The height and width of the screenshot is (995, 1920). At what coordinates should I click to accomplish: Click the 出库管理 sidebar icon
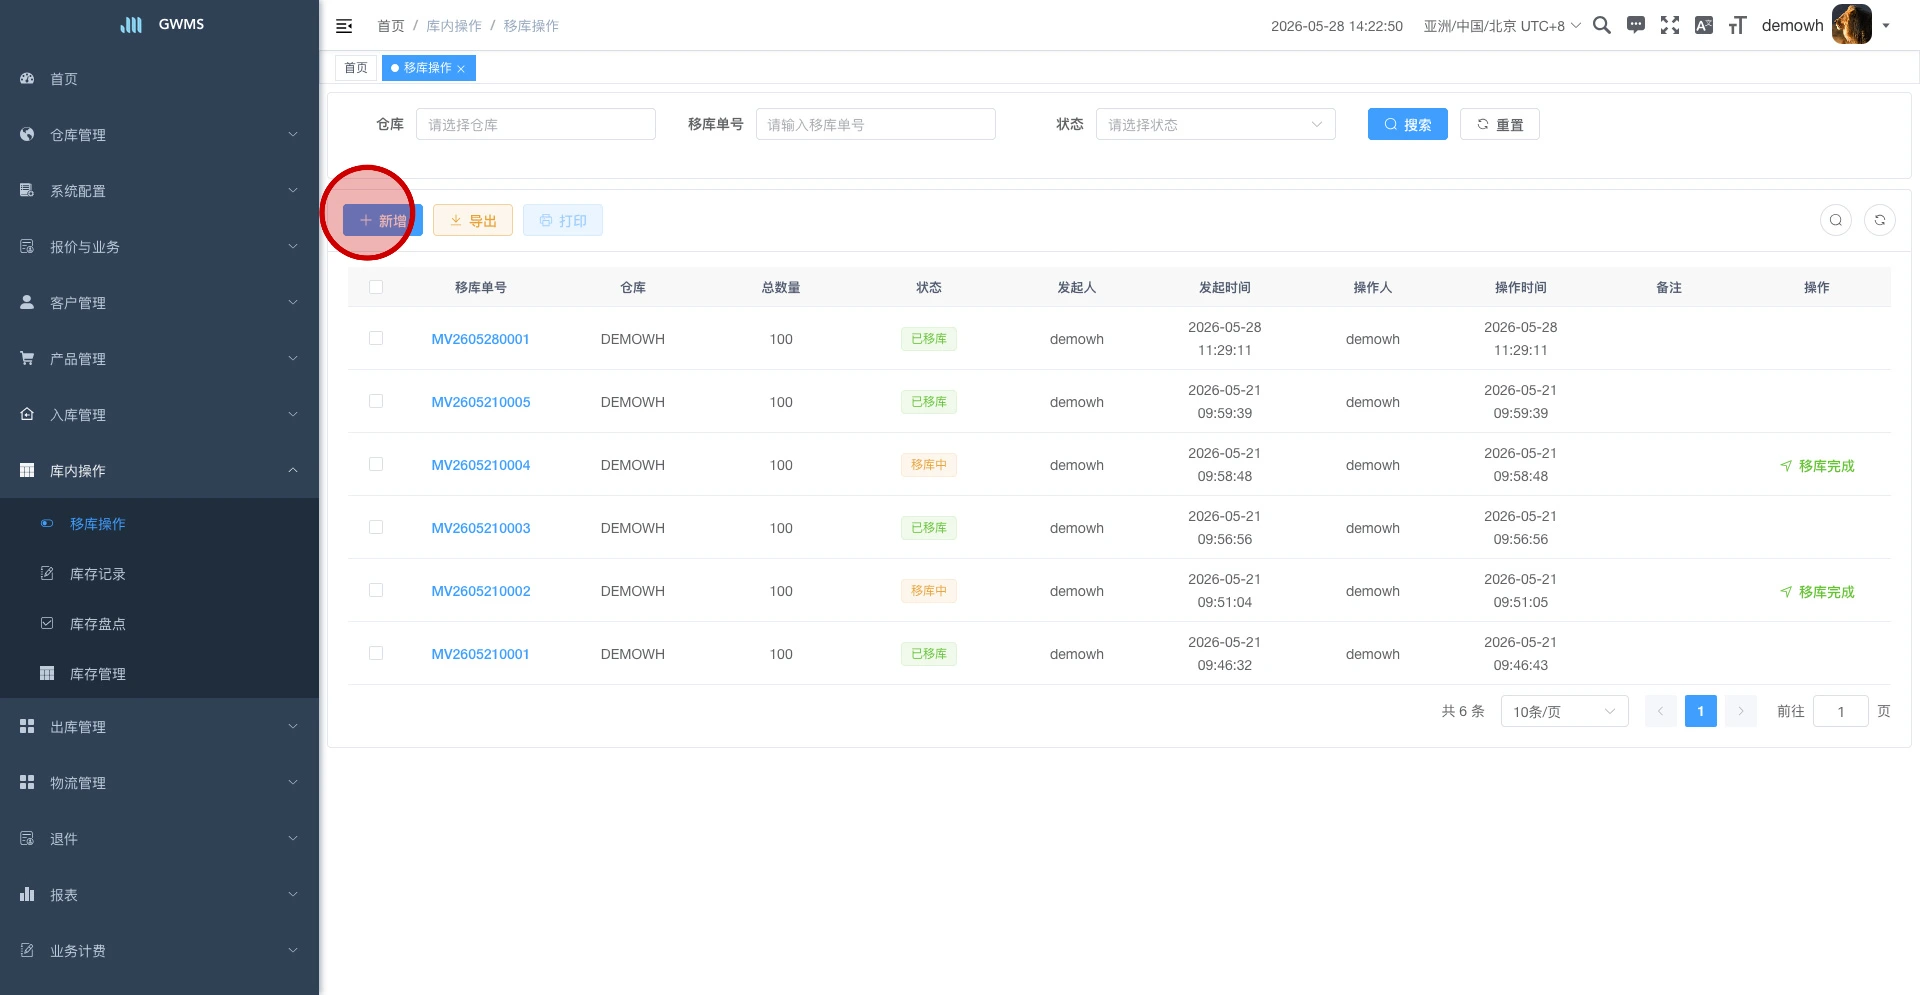(x=27, y=726)
